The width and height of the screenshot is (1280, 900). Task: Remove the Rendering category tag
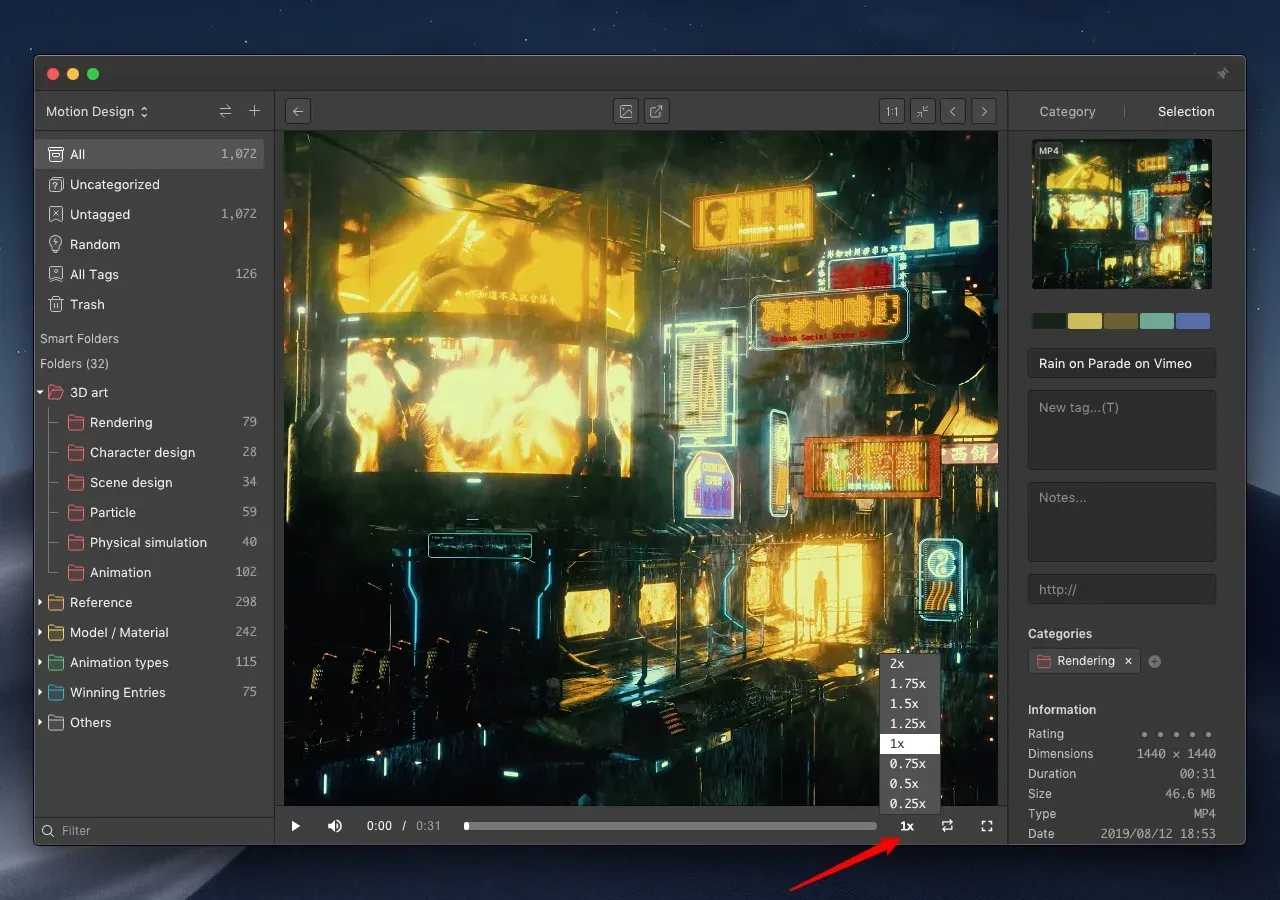point(1128,661)
